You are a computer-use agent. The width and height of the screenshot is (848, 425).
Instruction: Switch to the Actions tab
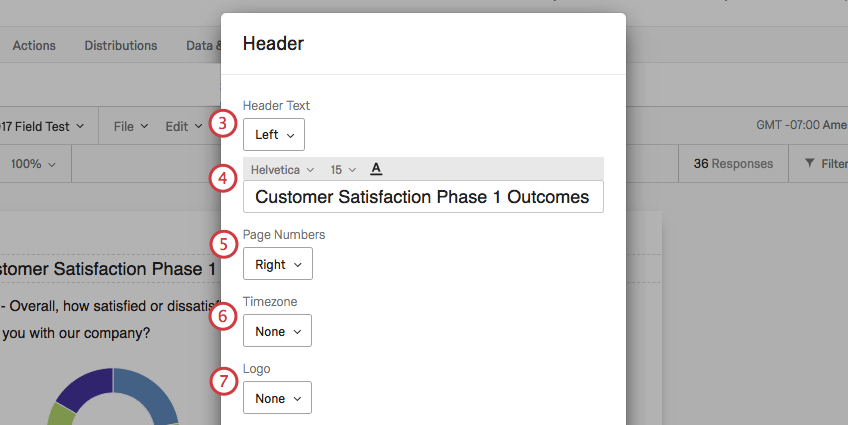click(x=34, y=45)
